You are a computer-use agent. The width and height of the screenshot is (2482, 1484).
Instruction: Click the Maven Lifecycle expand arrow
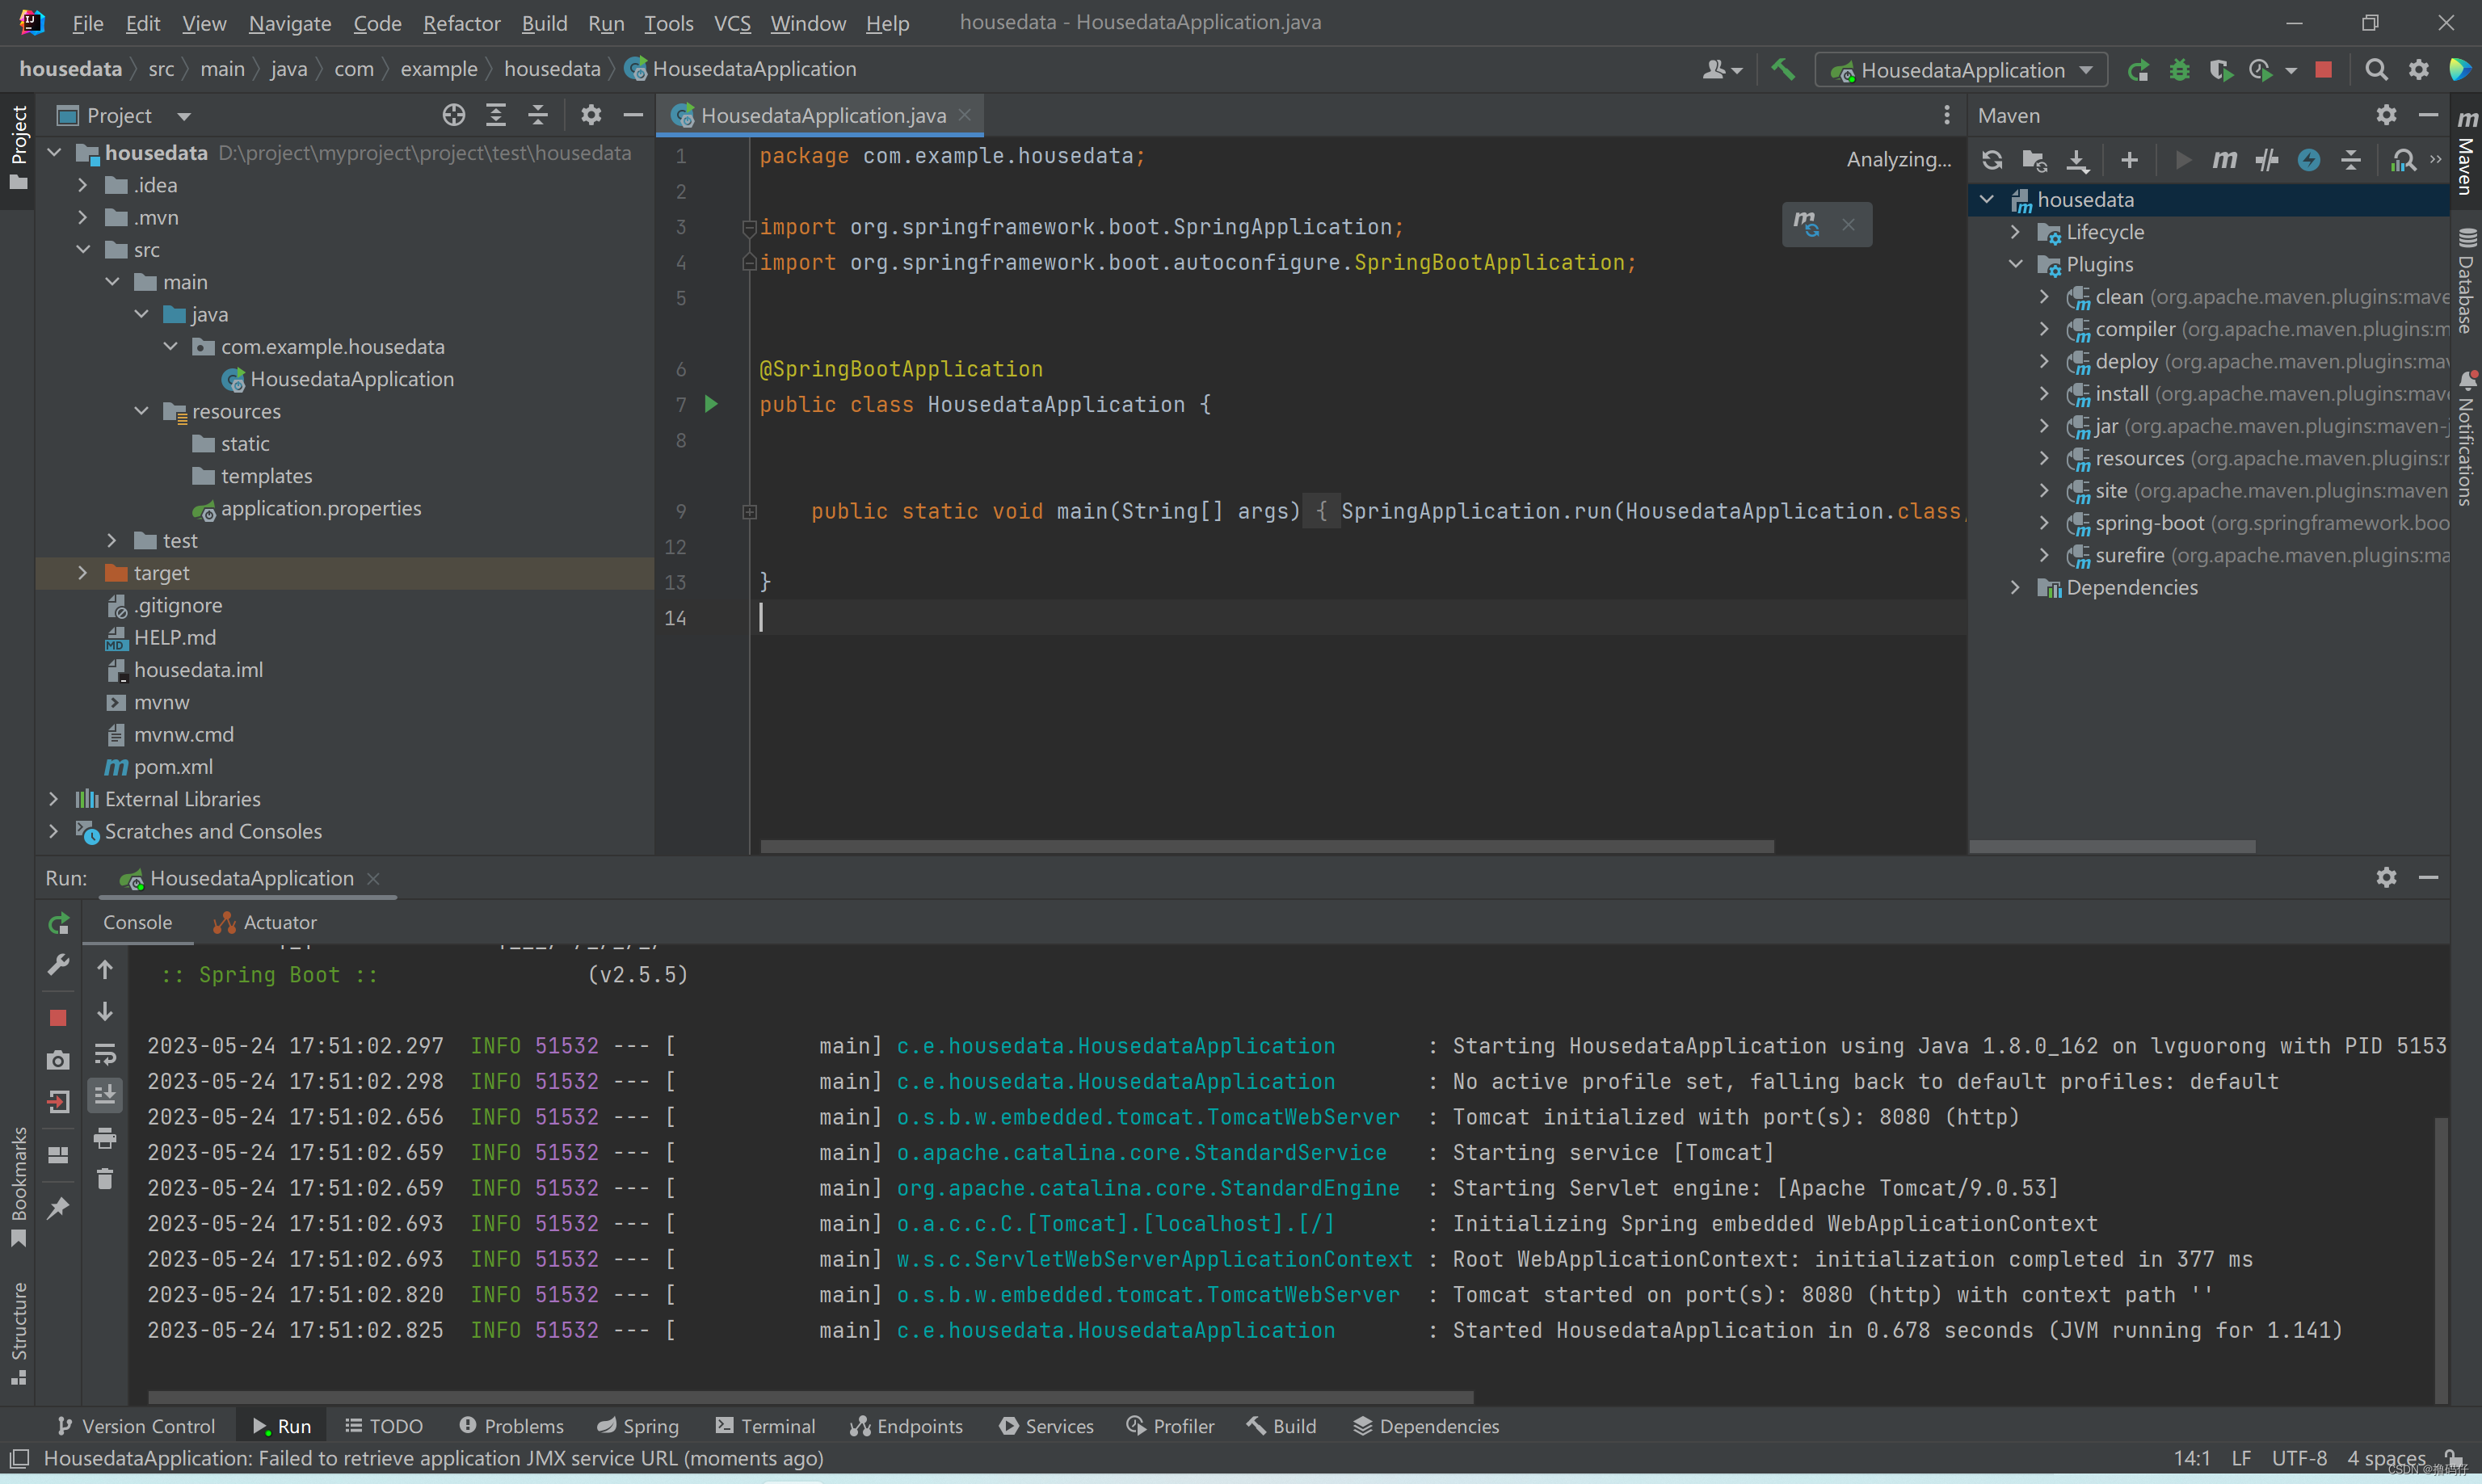(2016, 231)
